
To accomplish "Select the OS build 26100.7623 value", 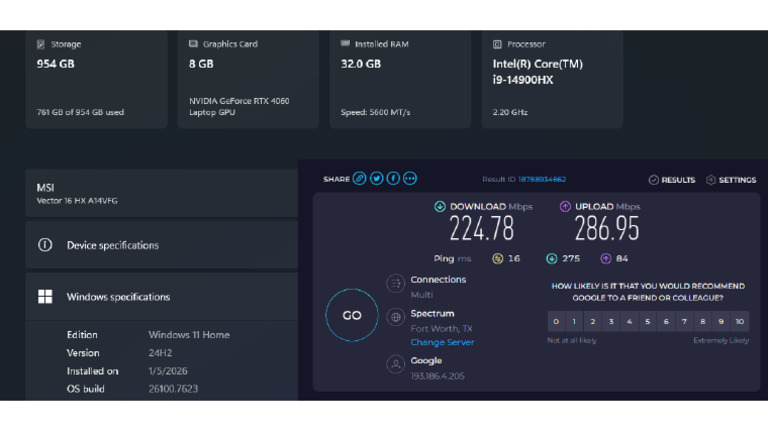I will click(173, 389).
